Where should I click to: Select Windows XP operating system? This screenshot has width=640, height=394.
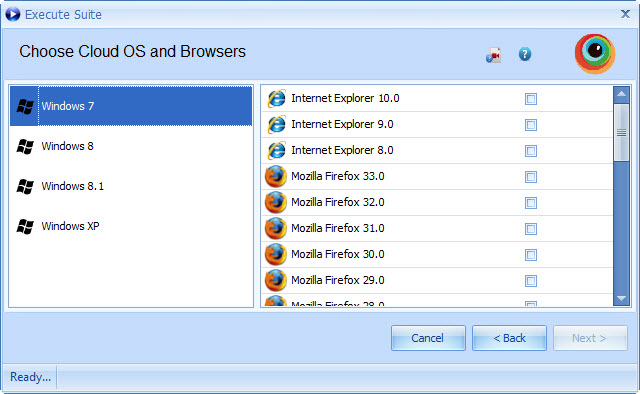point(131,226)
